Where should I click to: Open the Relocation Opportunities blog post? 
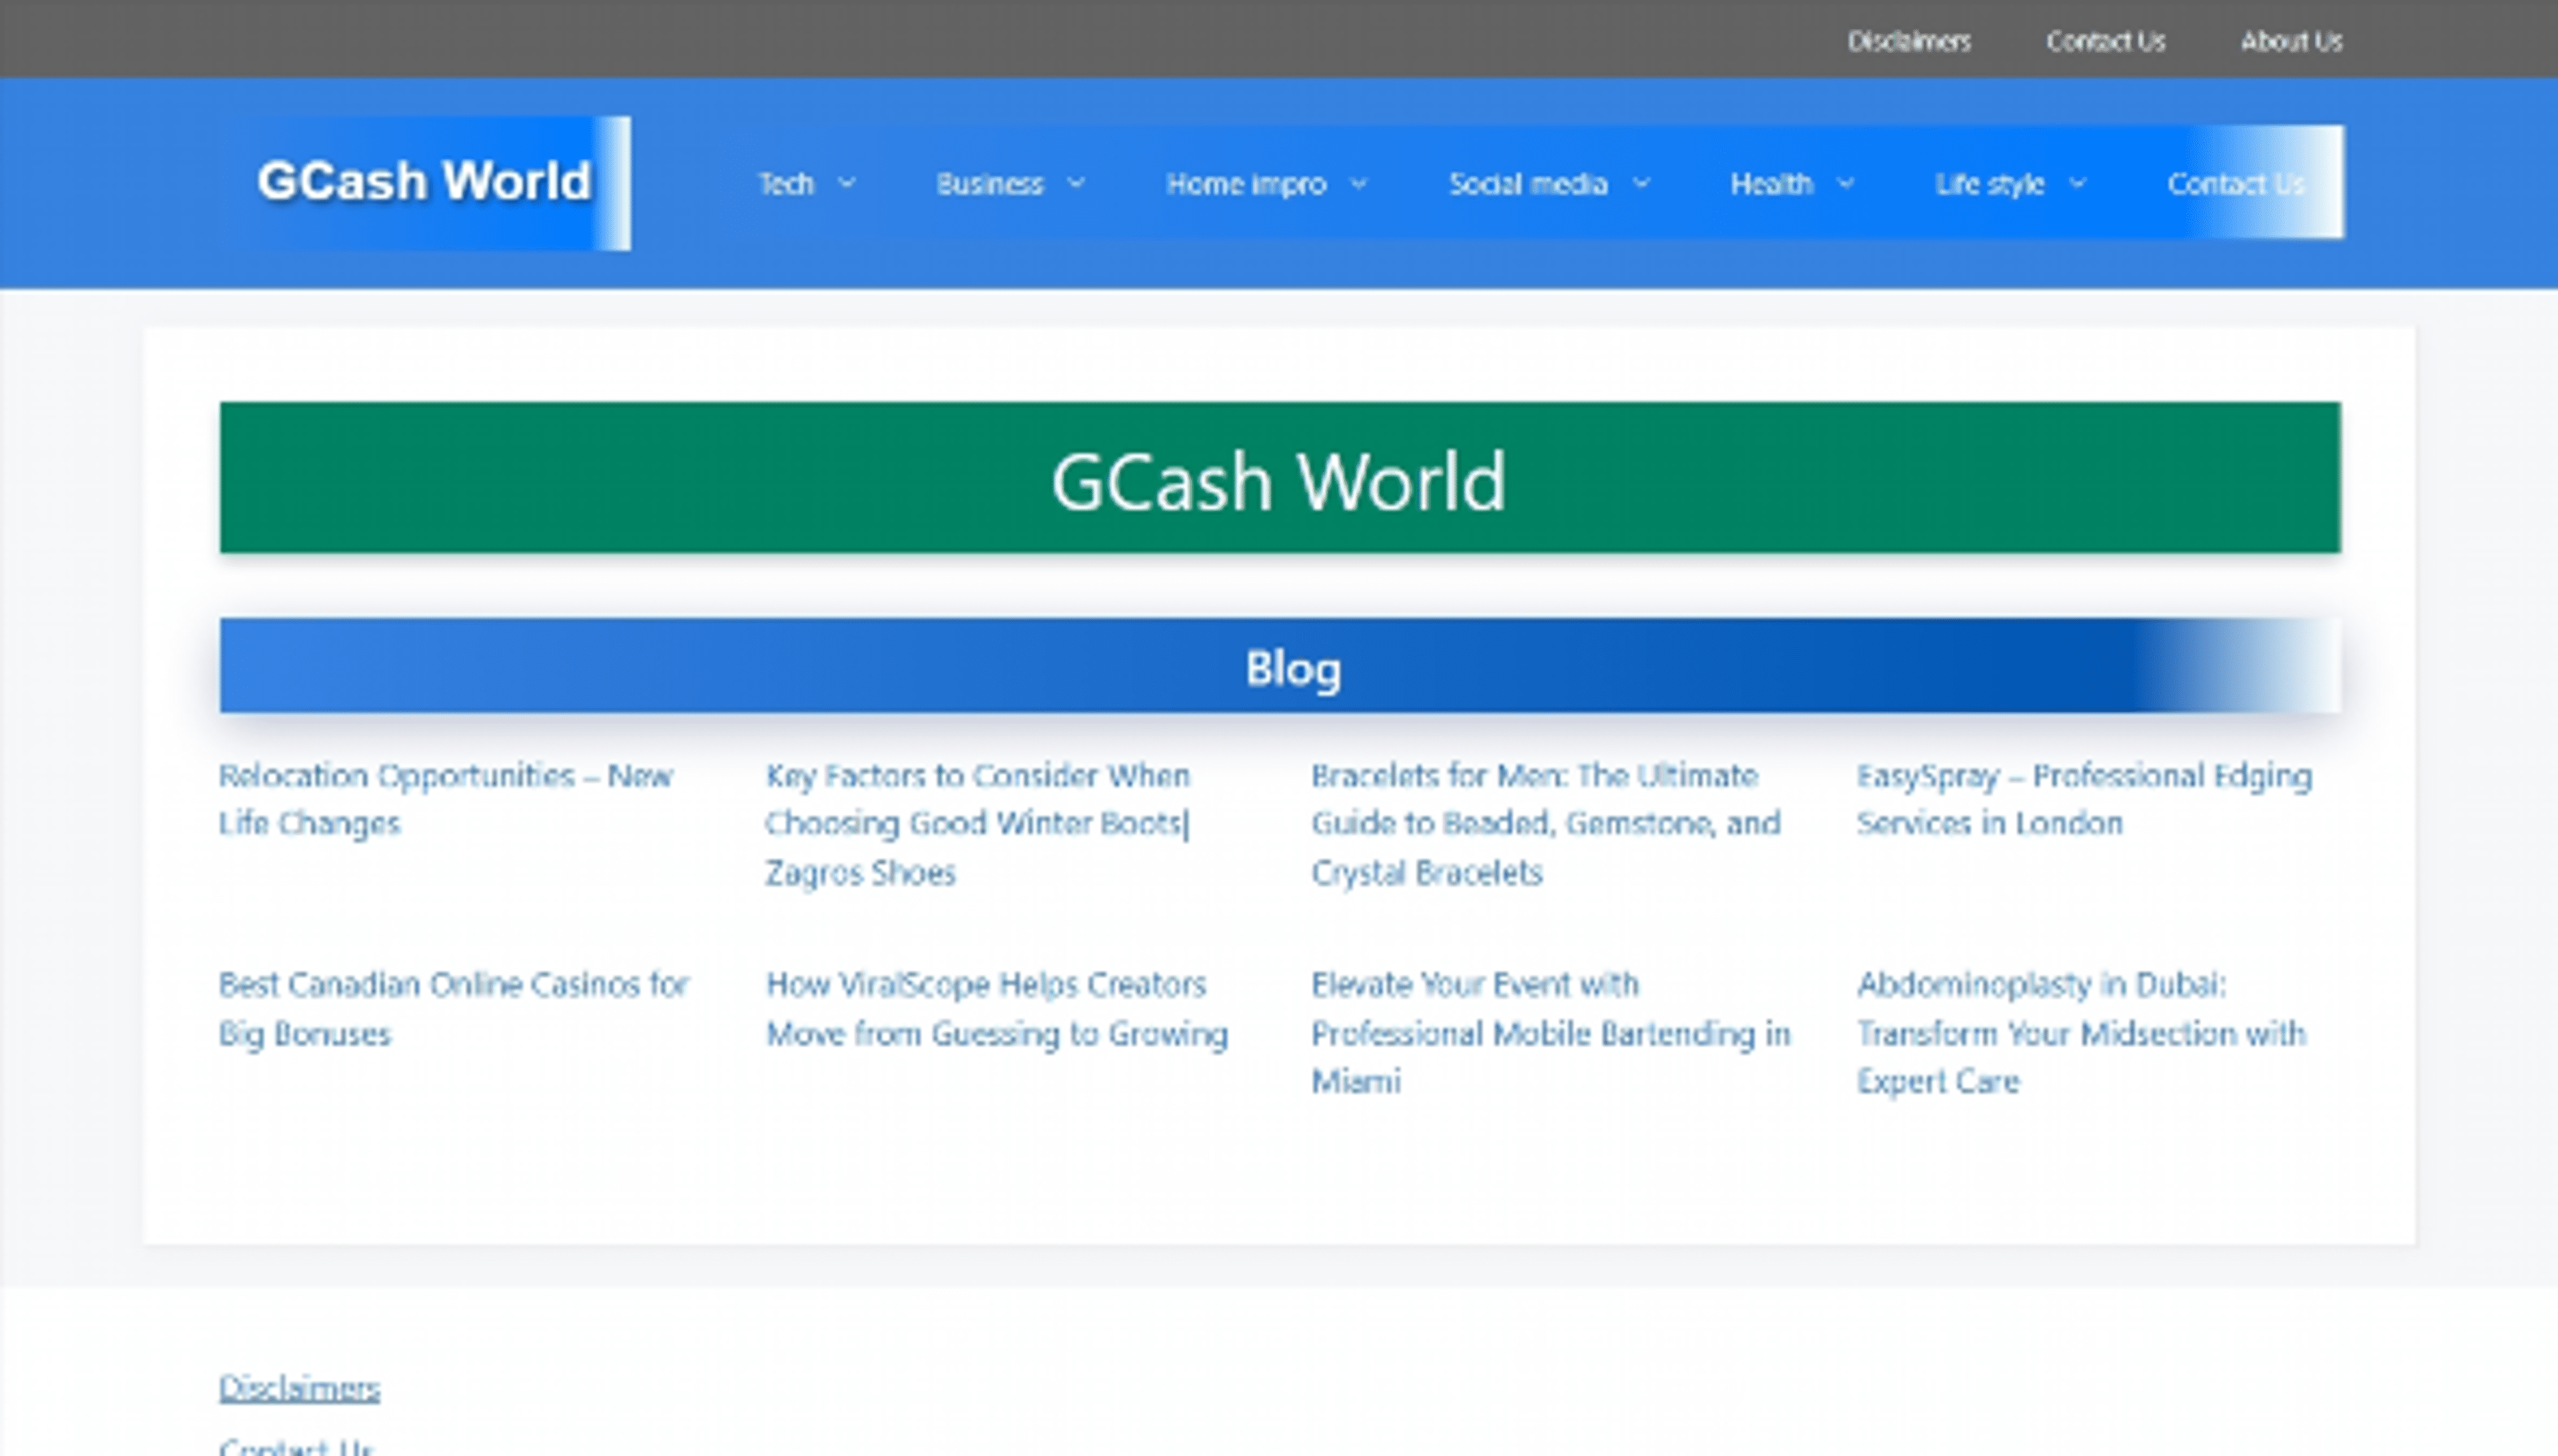446,799
